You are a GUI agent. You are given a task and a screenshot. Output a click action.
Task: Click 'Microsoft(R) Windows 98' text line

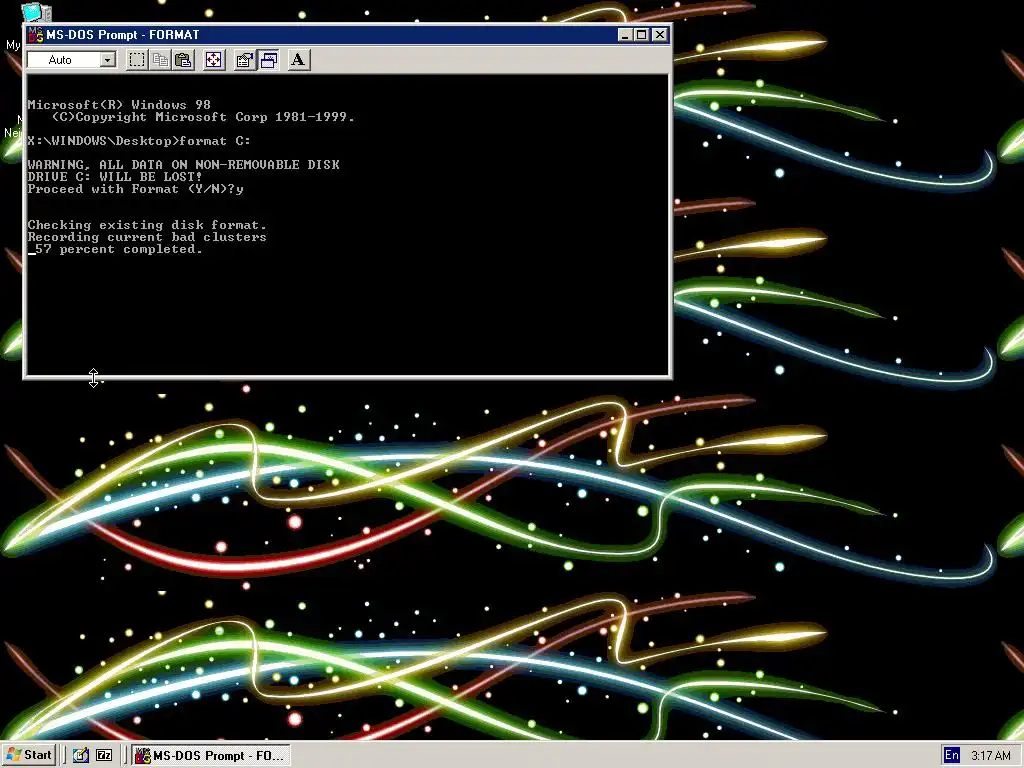[x=119, y=105]
